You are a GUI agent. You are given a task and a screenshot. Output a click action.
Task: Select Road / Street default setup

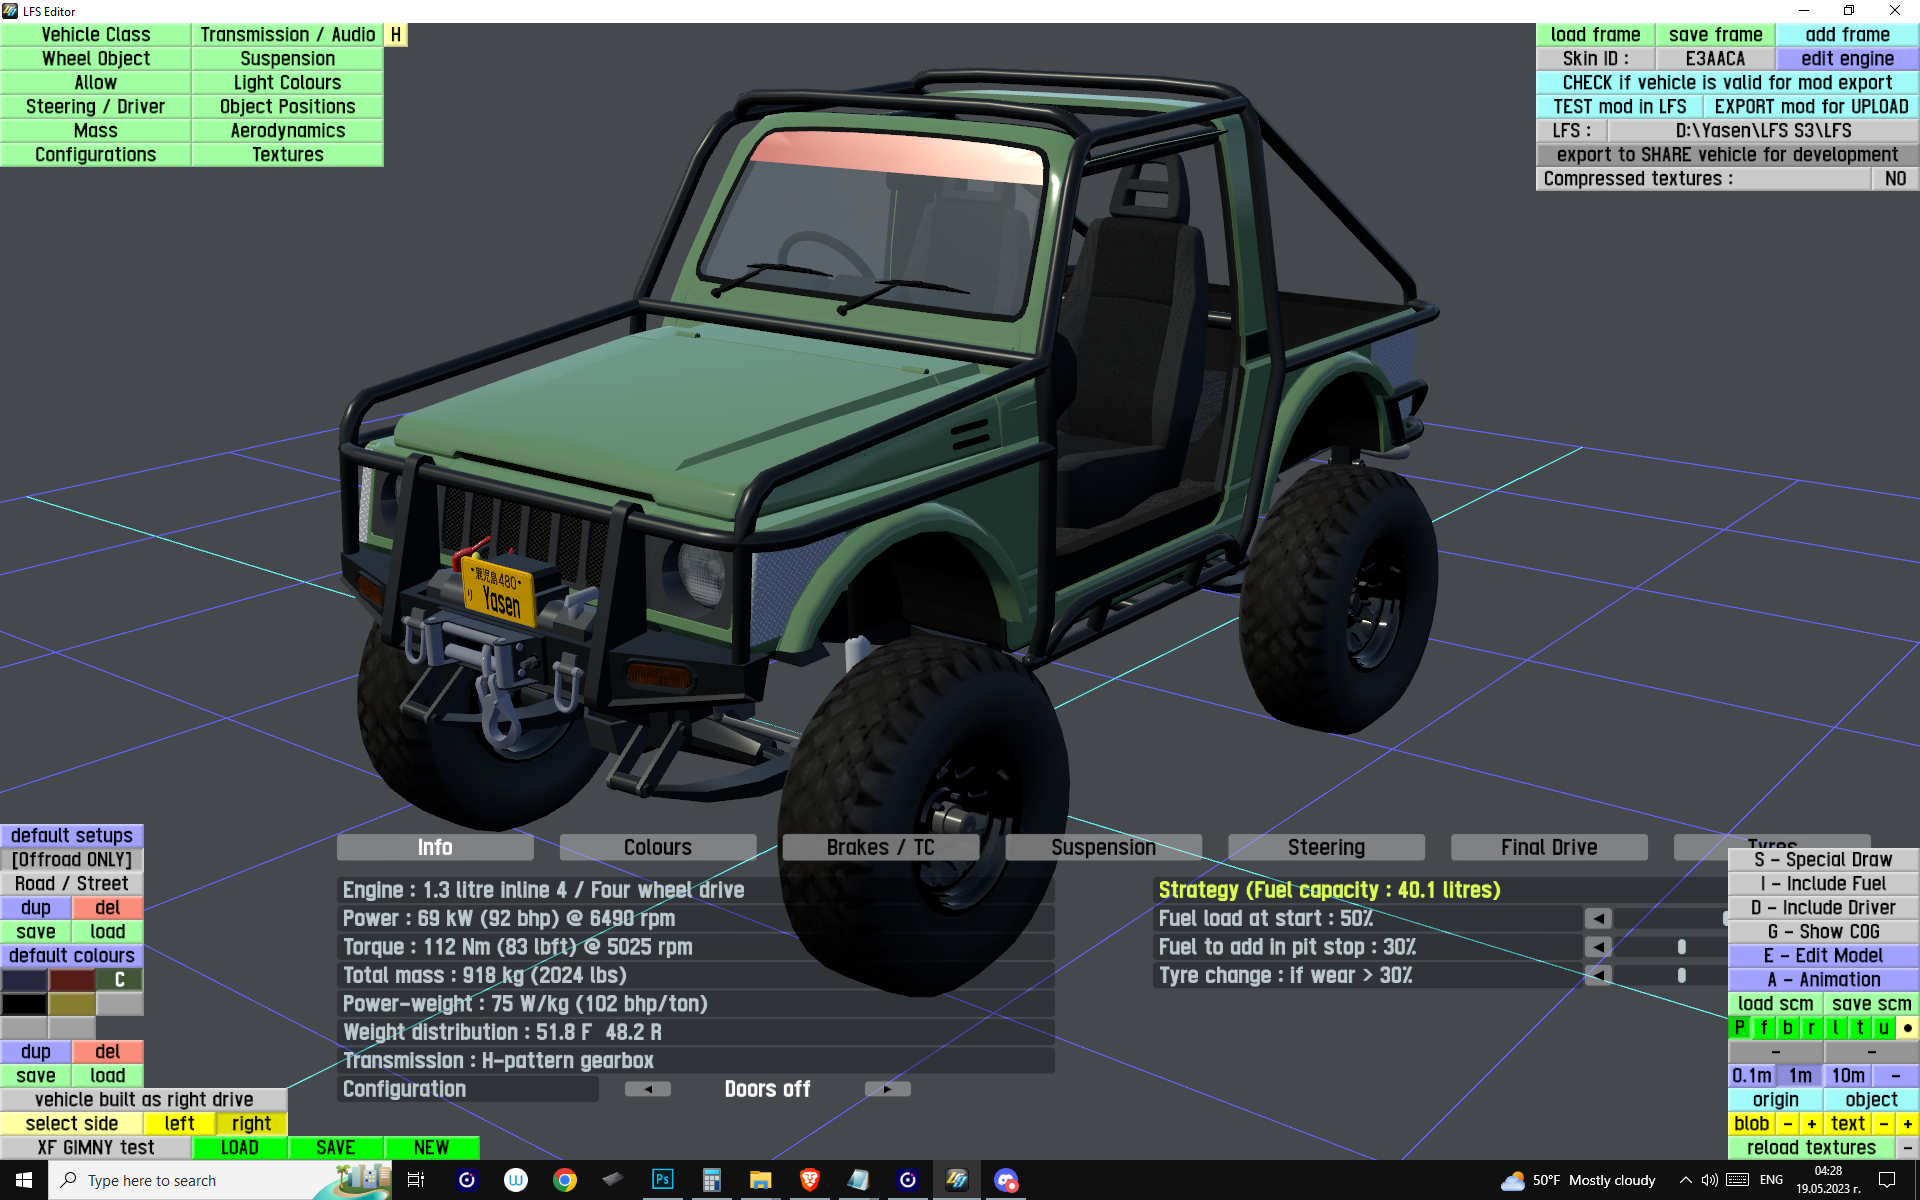point(72,884)
